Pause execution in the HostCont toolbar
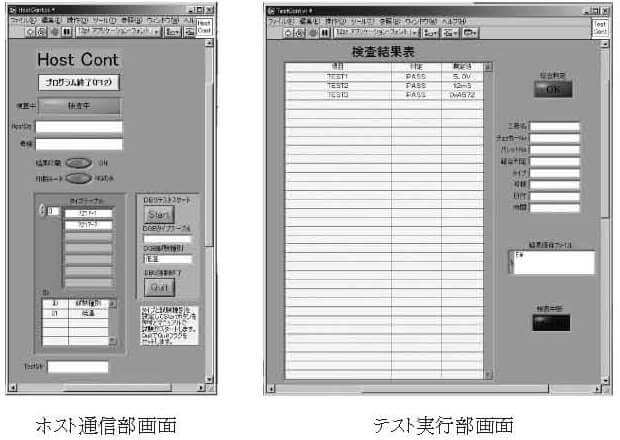 [66, 31]
